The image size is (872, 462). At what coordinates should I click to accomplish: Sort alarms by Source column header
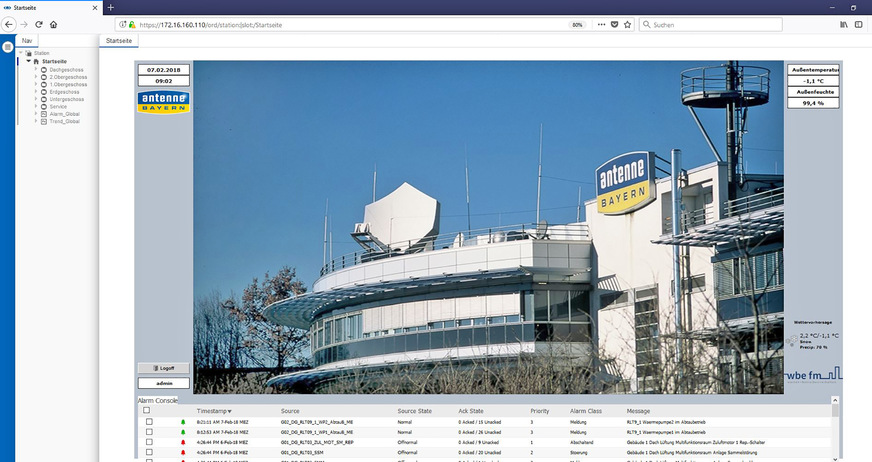[290, 411]
